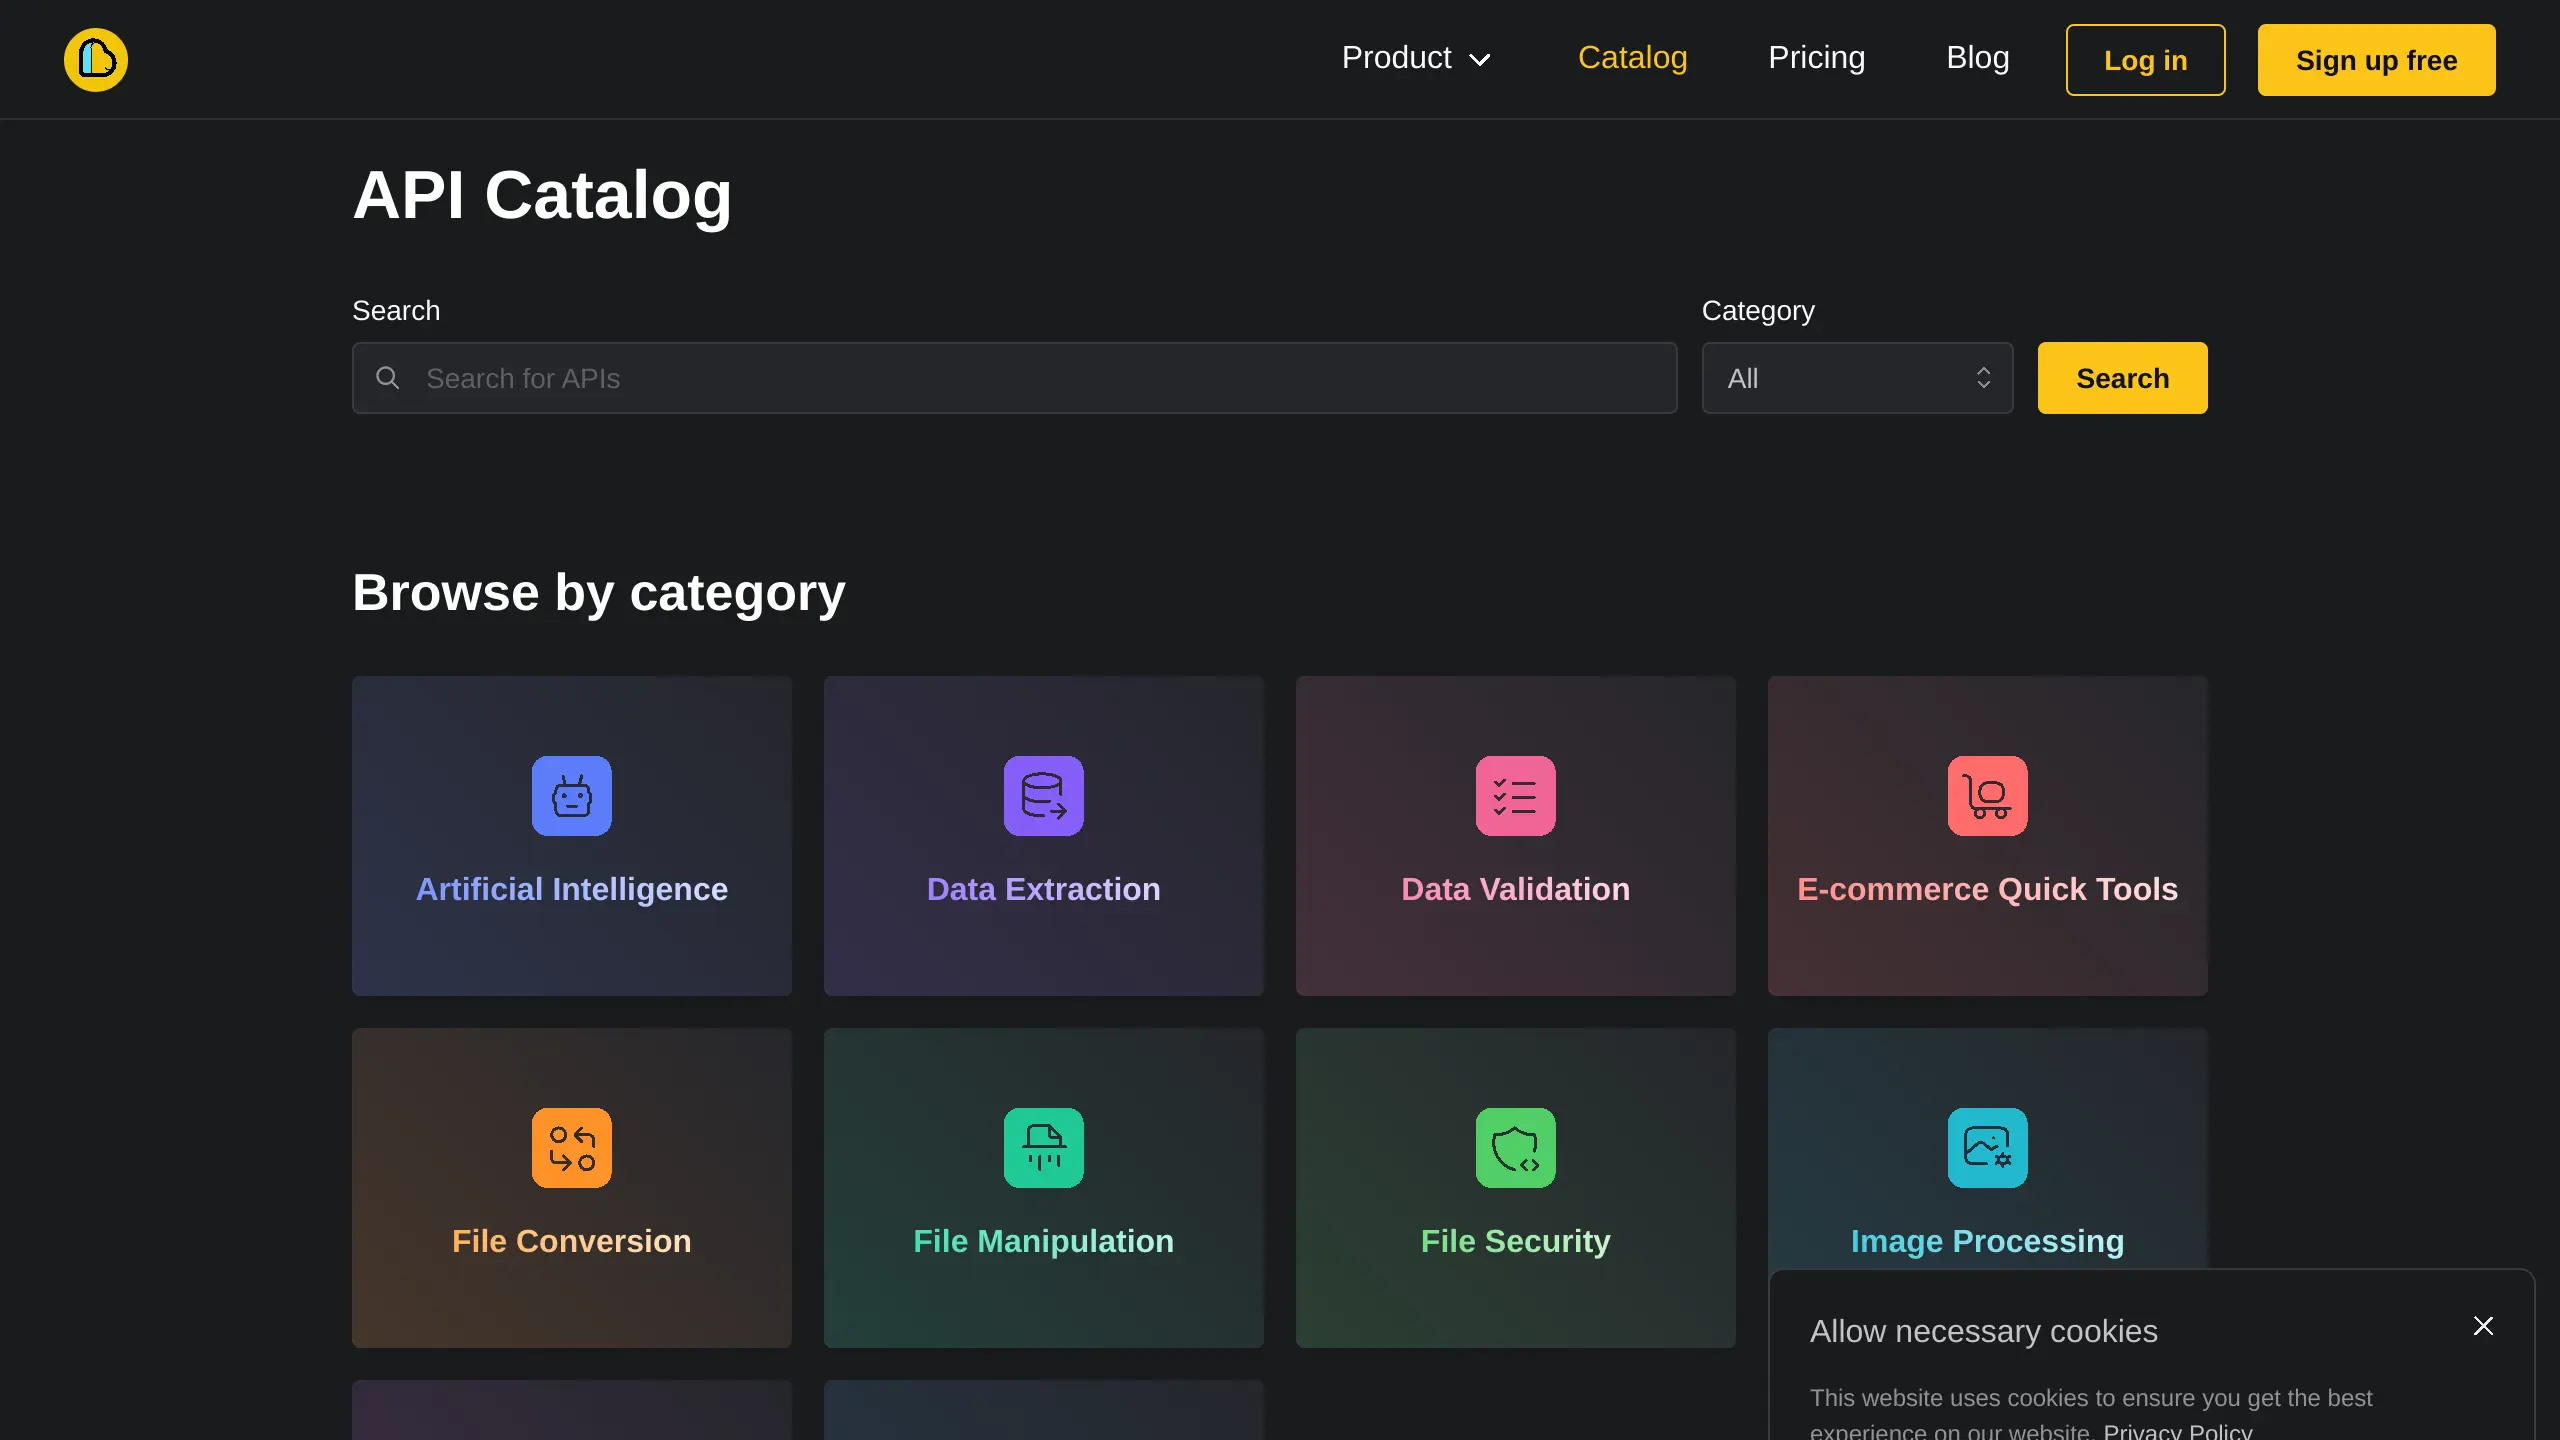Open the Image Processing category title
The height and width of the screenshot is (1440, 2560).
1988,1241
